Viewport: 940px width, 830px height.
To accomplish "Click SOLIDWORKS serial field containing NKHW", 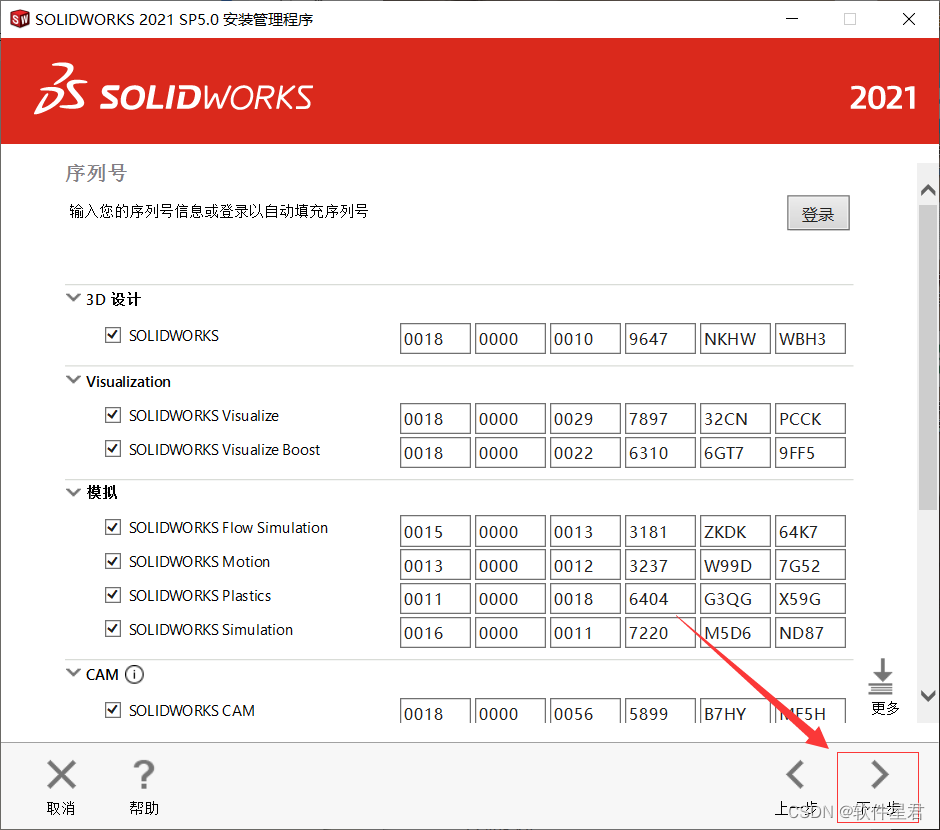I will click(x=735, y=339).
